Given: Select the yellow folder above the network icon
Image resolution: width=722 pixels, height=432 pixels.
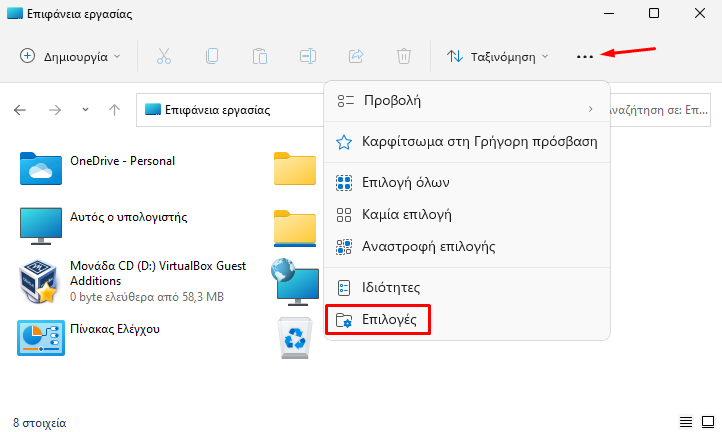Looking at the screenshot, I should click(x=295, y=228).
